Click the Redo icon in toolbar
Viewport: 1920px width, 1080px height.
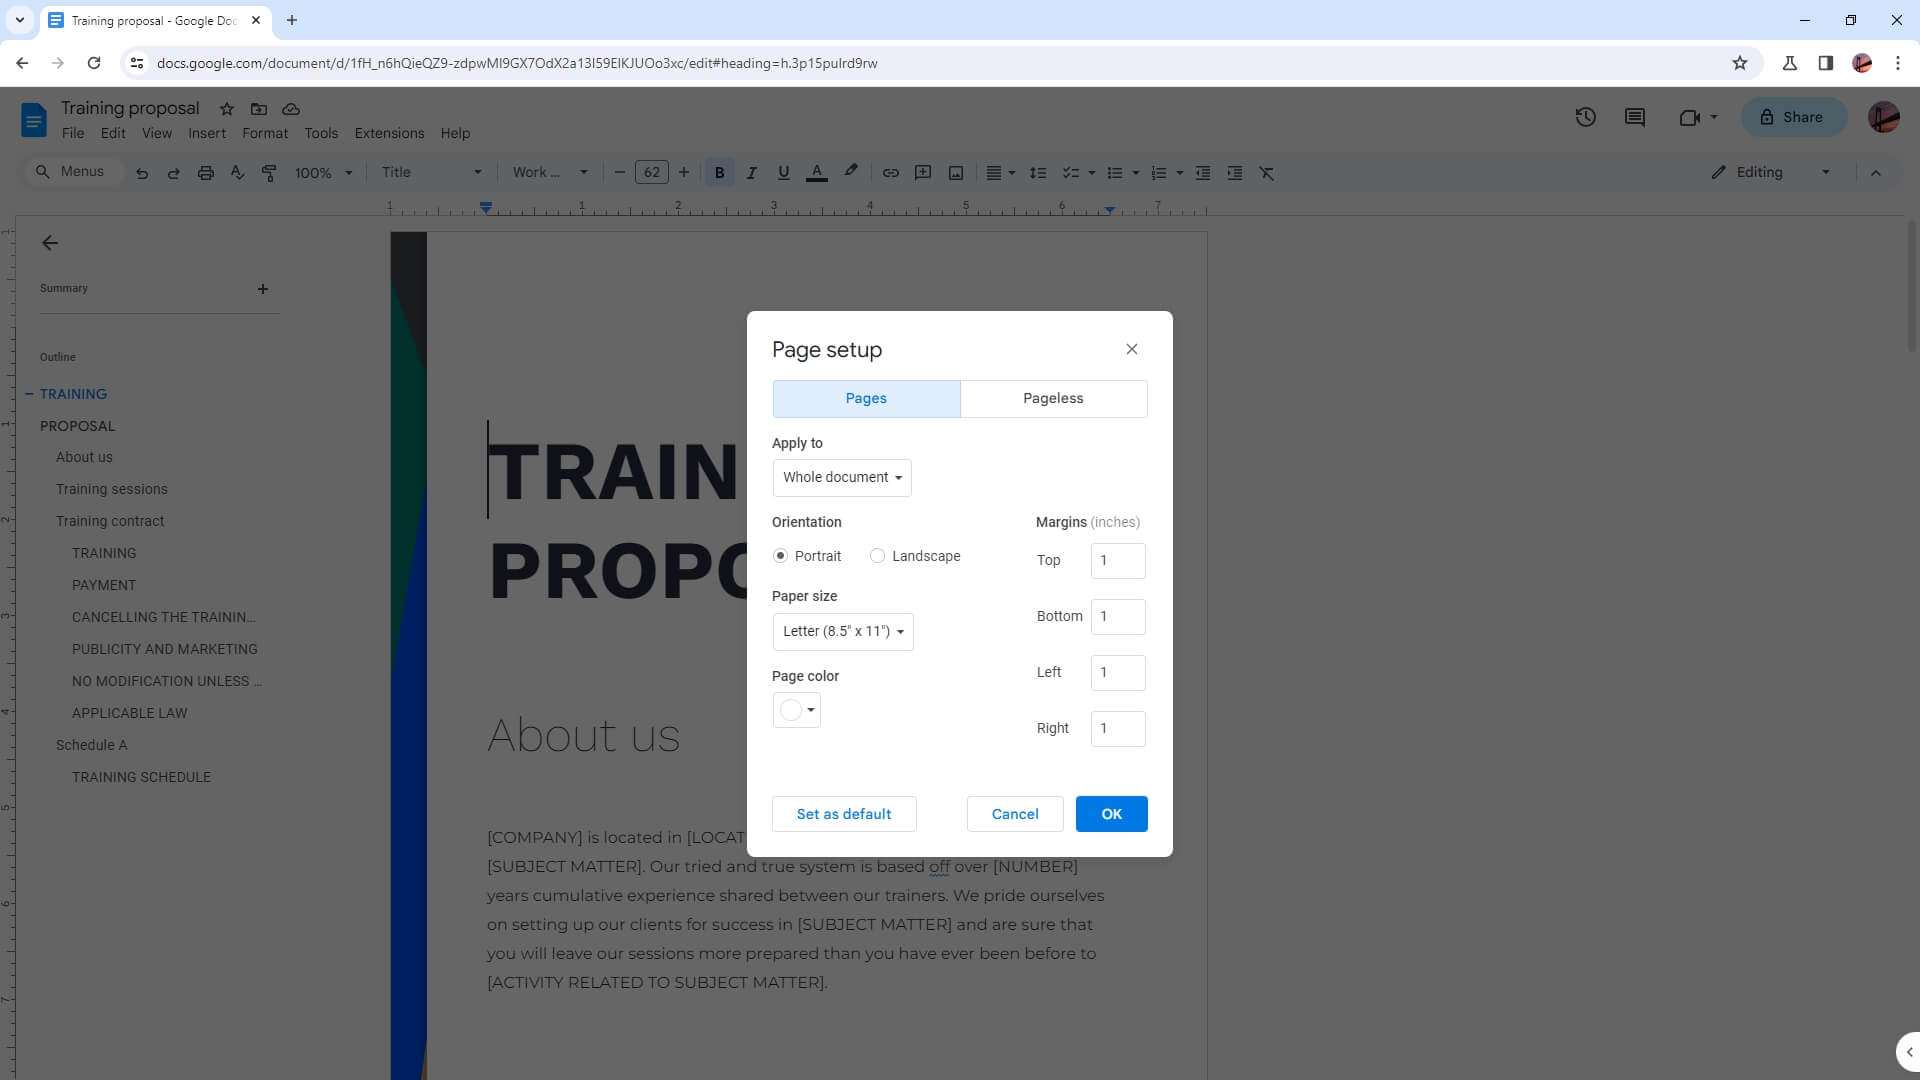click(x=173, y=173)
